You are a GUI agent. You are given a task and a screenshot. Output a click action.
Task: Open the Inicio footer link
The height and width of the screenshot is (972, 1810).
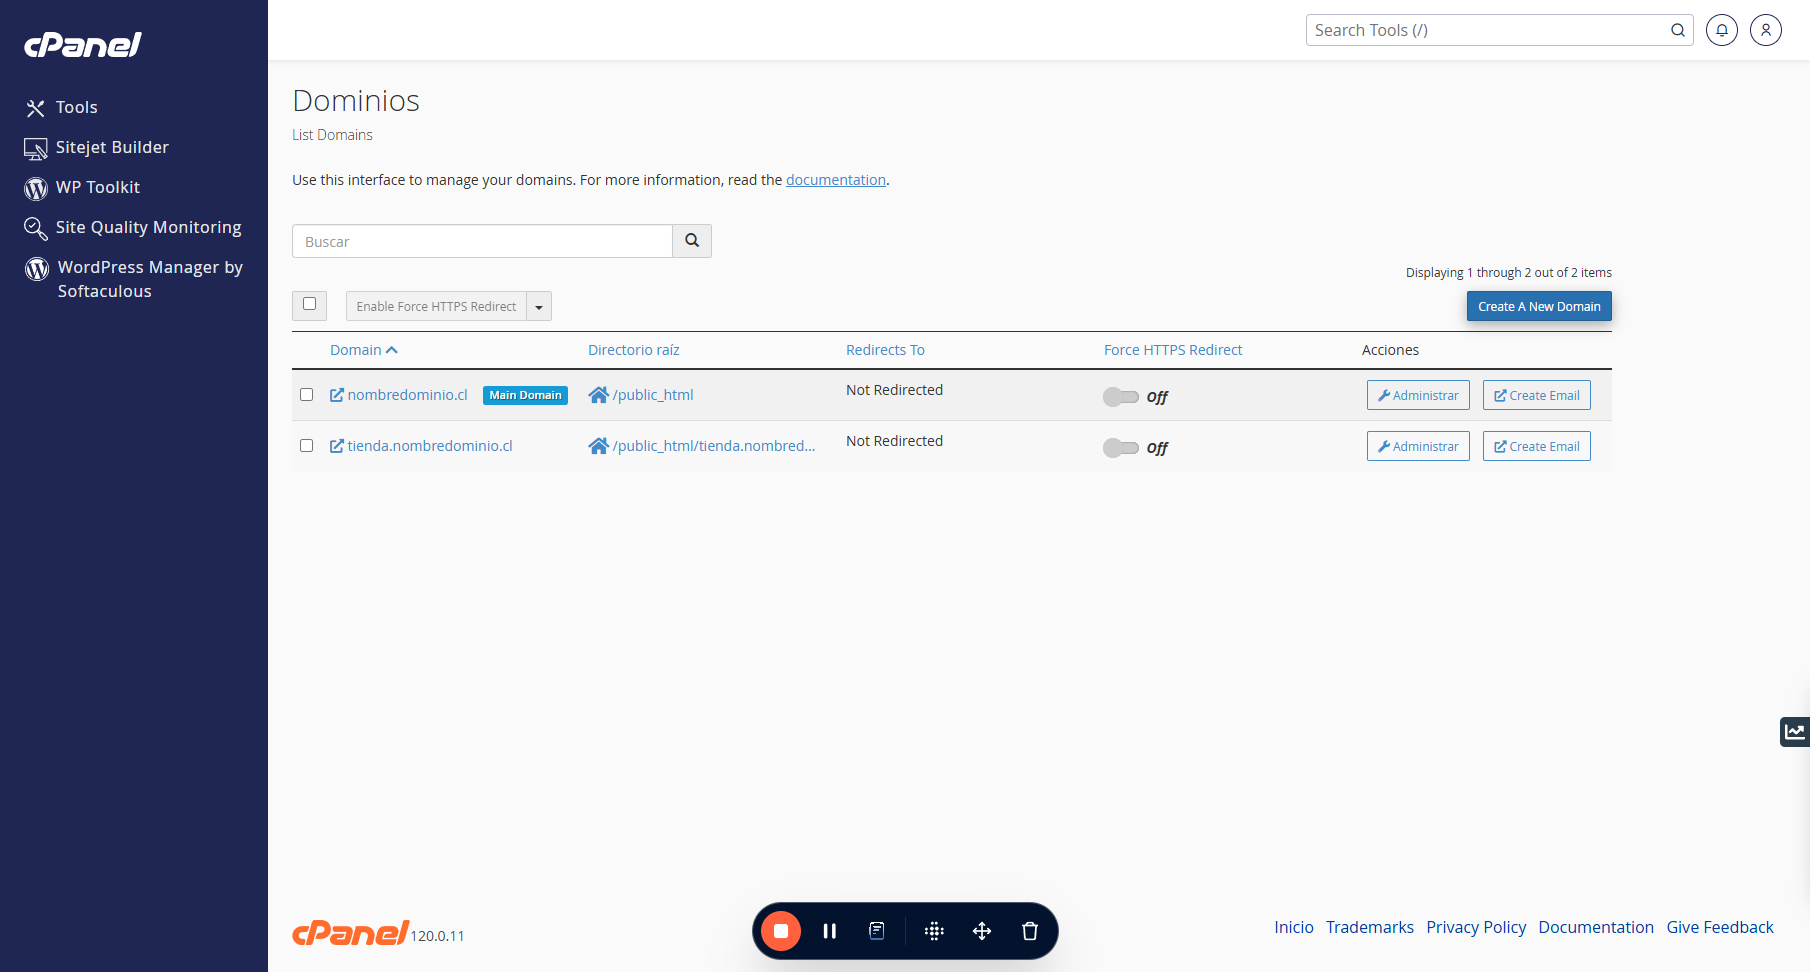tap(1294, 927)
